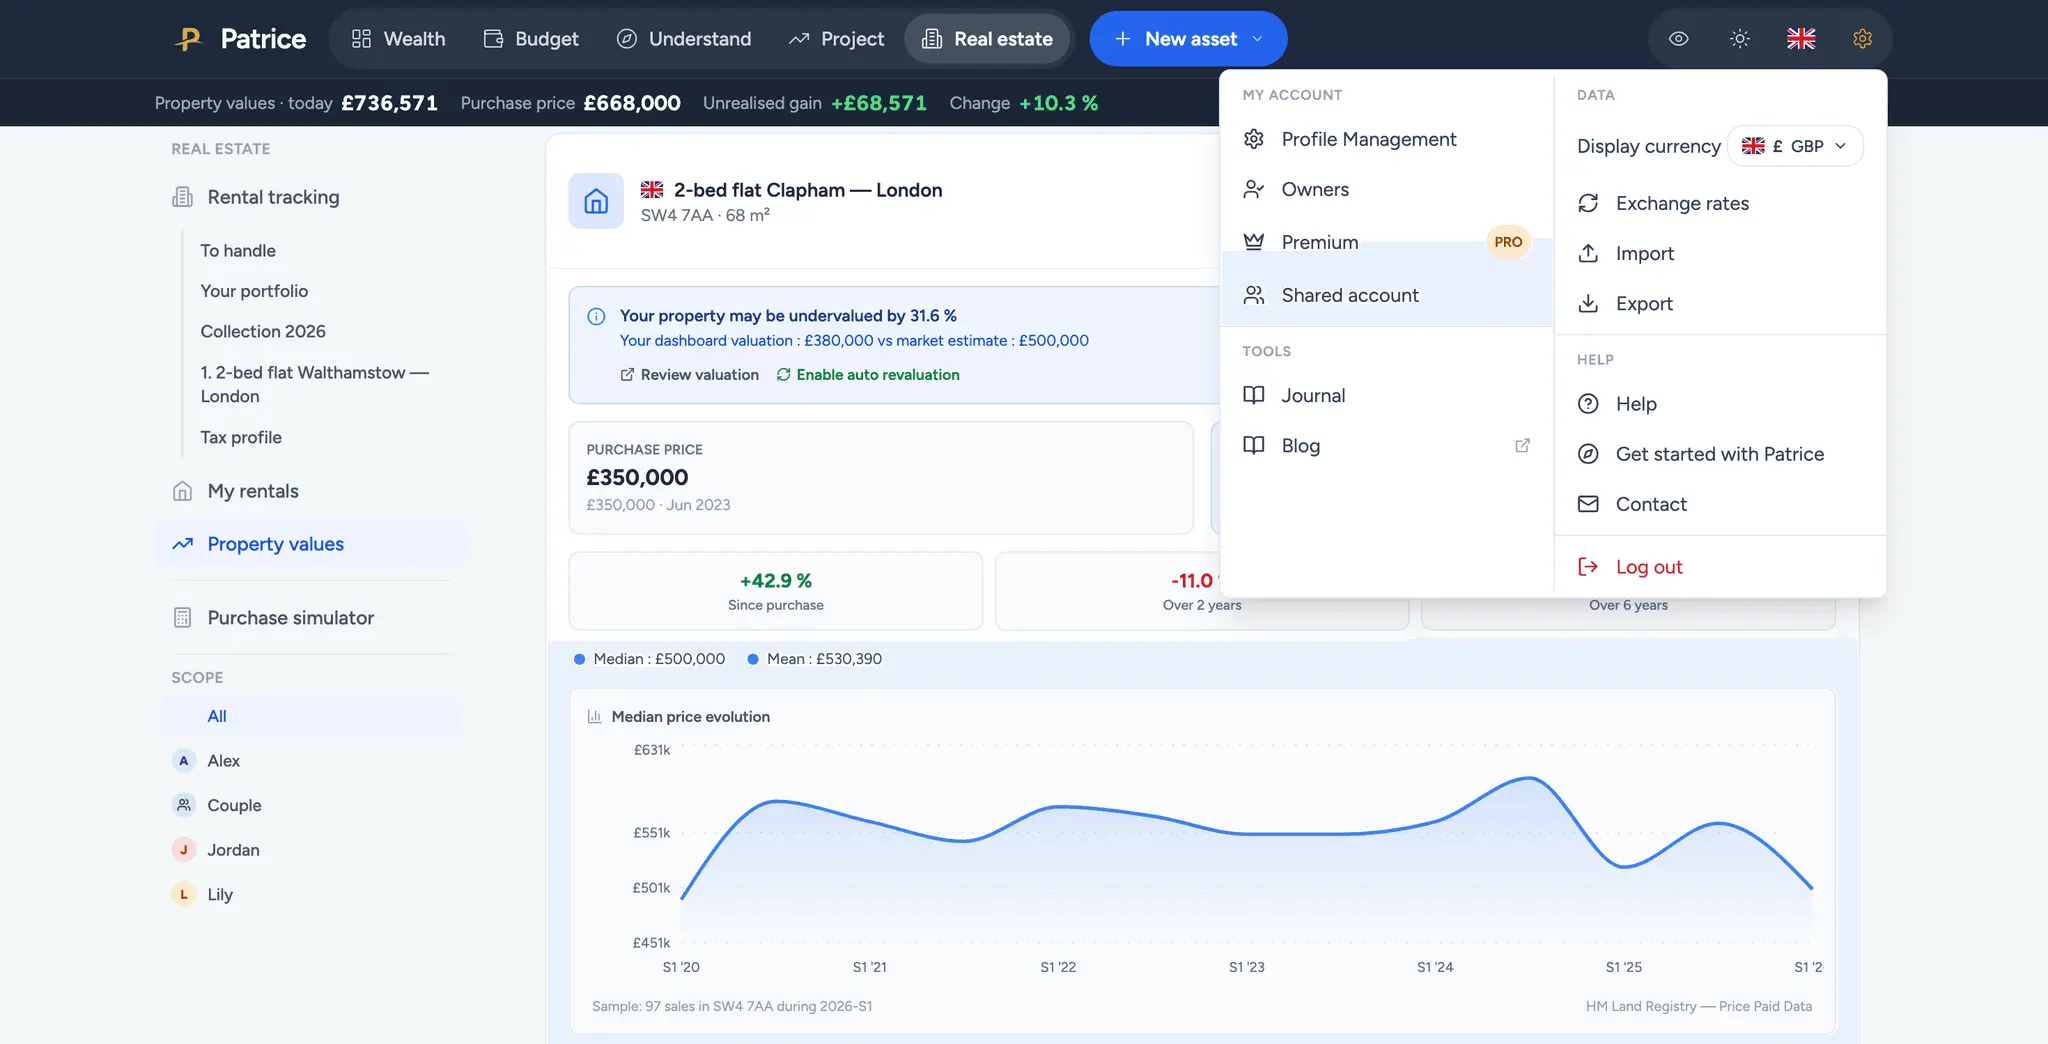The width and height of the screenshot is (2048, 1044).
Task: Click the UK flag language icon
Action: 1801,39
